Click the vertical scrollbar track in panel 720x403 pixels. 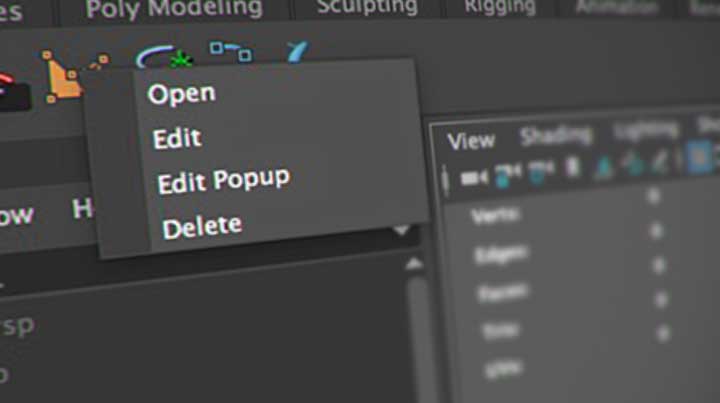[x=417, y=340]
